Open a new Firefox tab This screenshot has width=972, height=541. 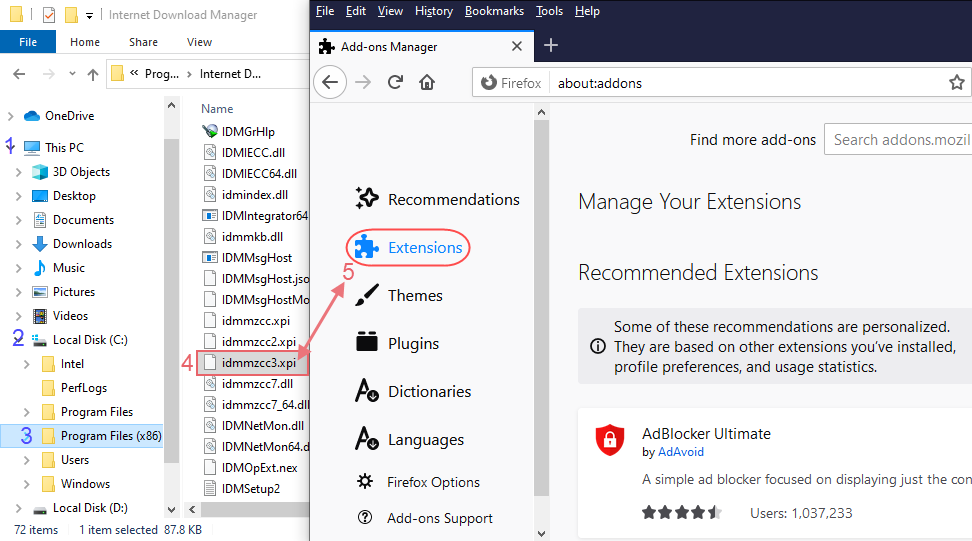coord(550,45)
